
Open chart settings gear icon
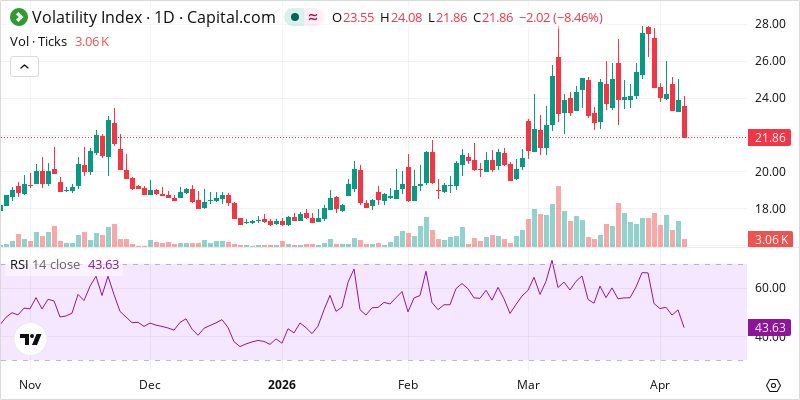(773, 385)
